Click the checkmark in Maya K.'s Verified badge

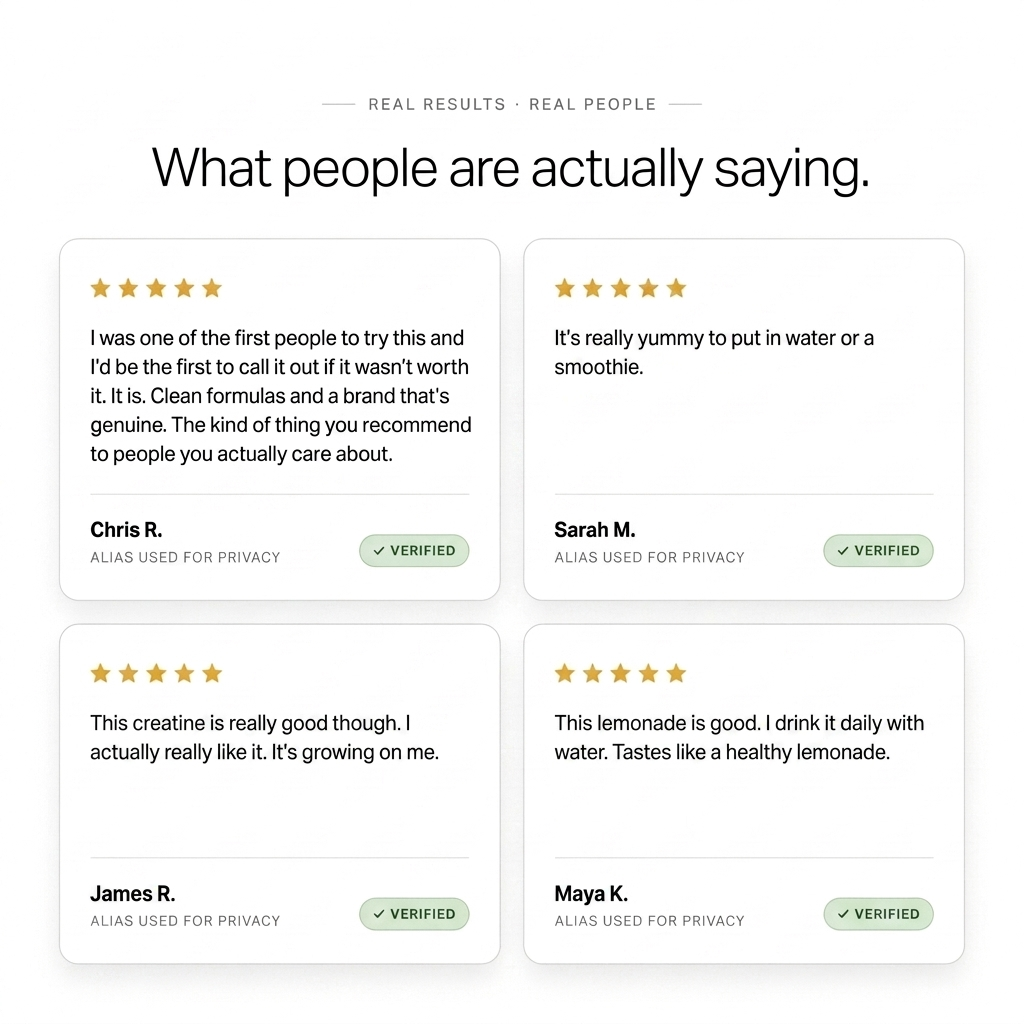(x=843, y=914)
